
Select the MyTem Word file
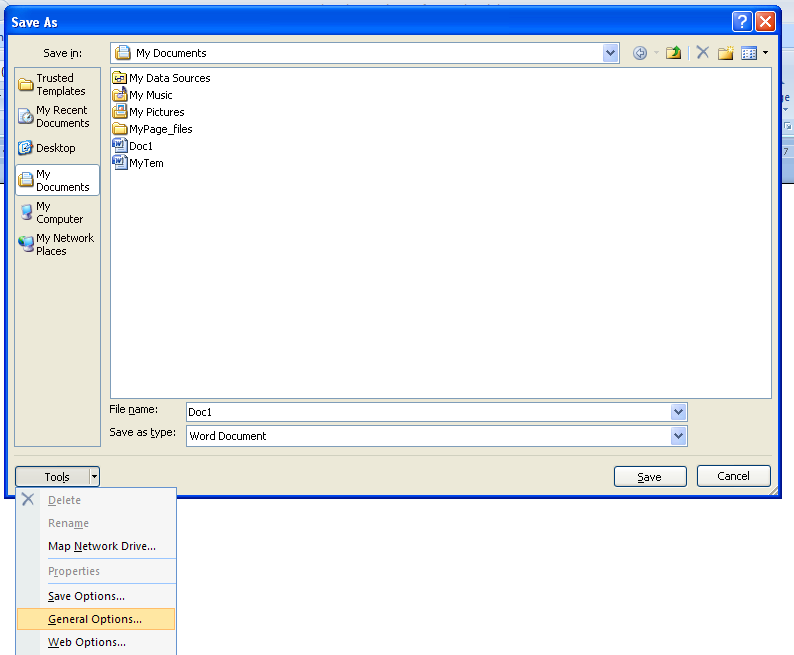[138, 163]
